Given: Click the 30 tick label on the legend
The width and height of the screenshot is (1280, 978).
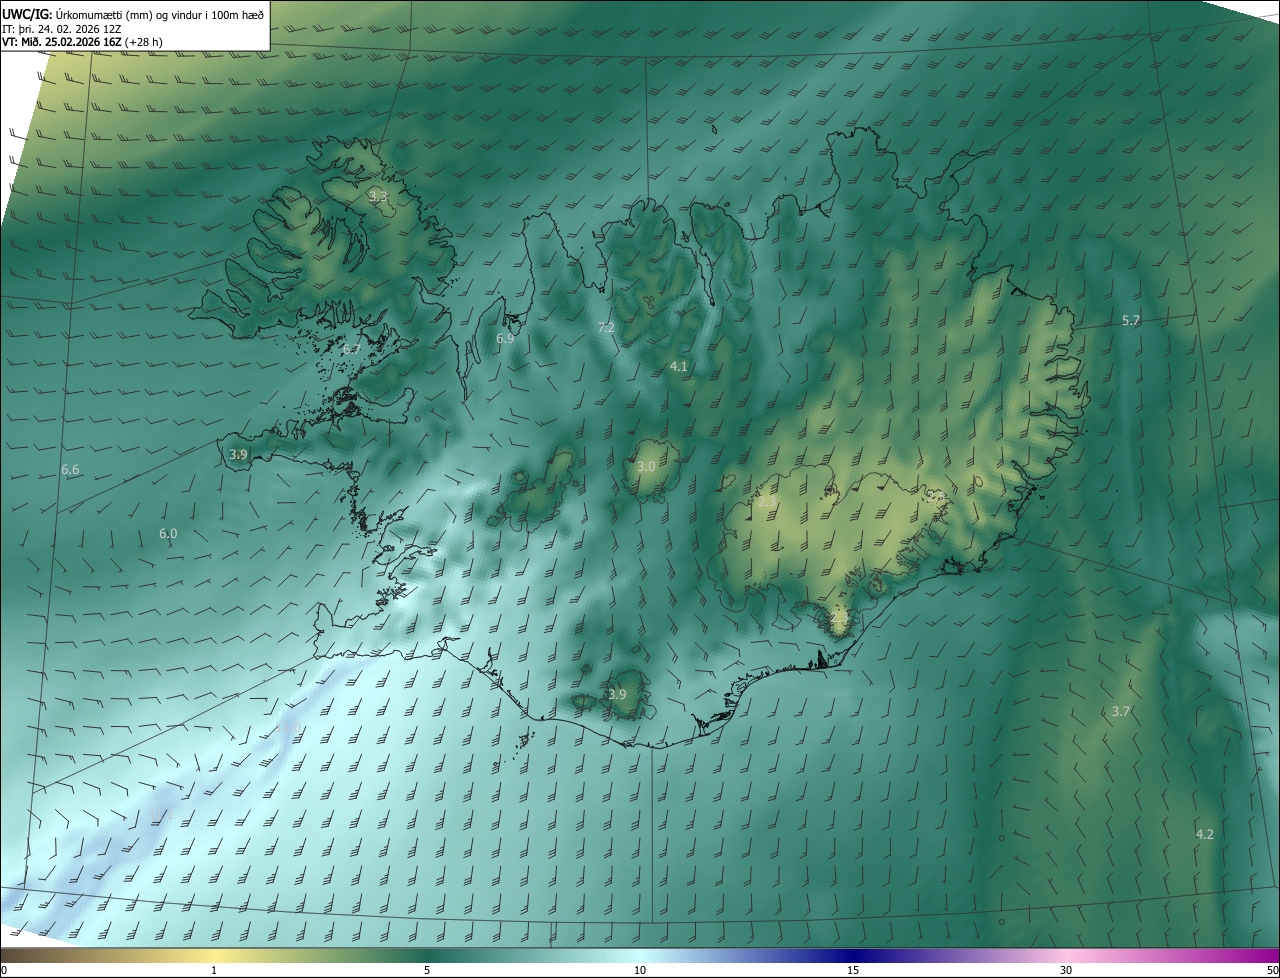Looking at the screenshot, I should point(1066,971).
